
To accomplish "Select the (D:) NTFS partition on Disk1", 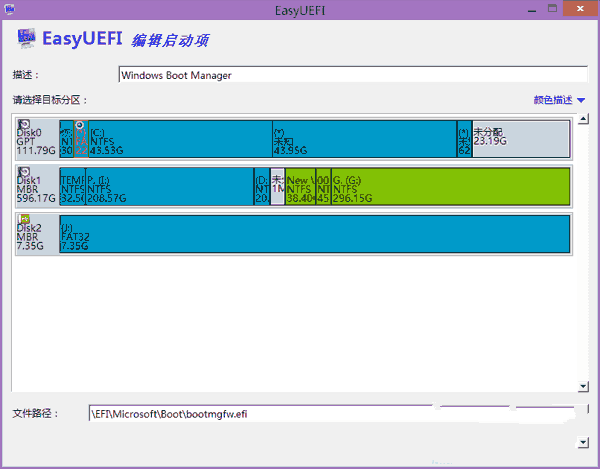I will point(262,186).
